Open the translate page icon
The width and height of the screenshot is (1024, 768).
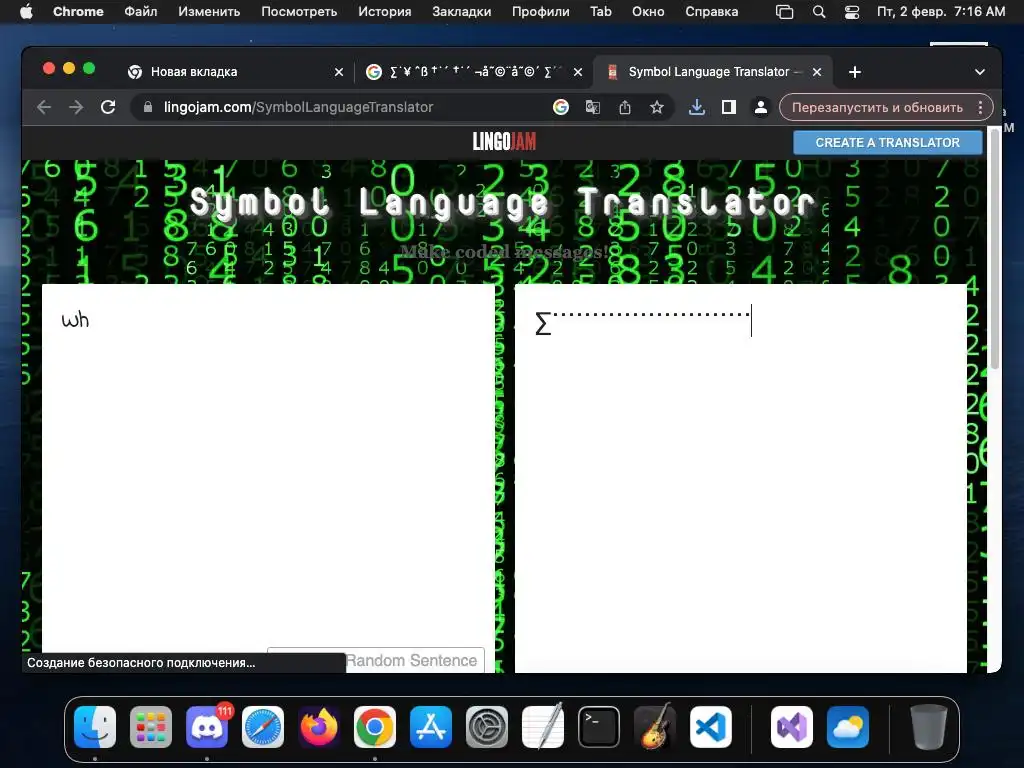click(x=593, y=107)
